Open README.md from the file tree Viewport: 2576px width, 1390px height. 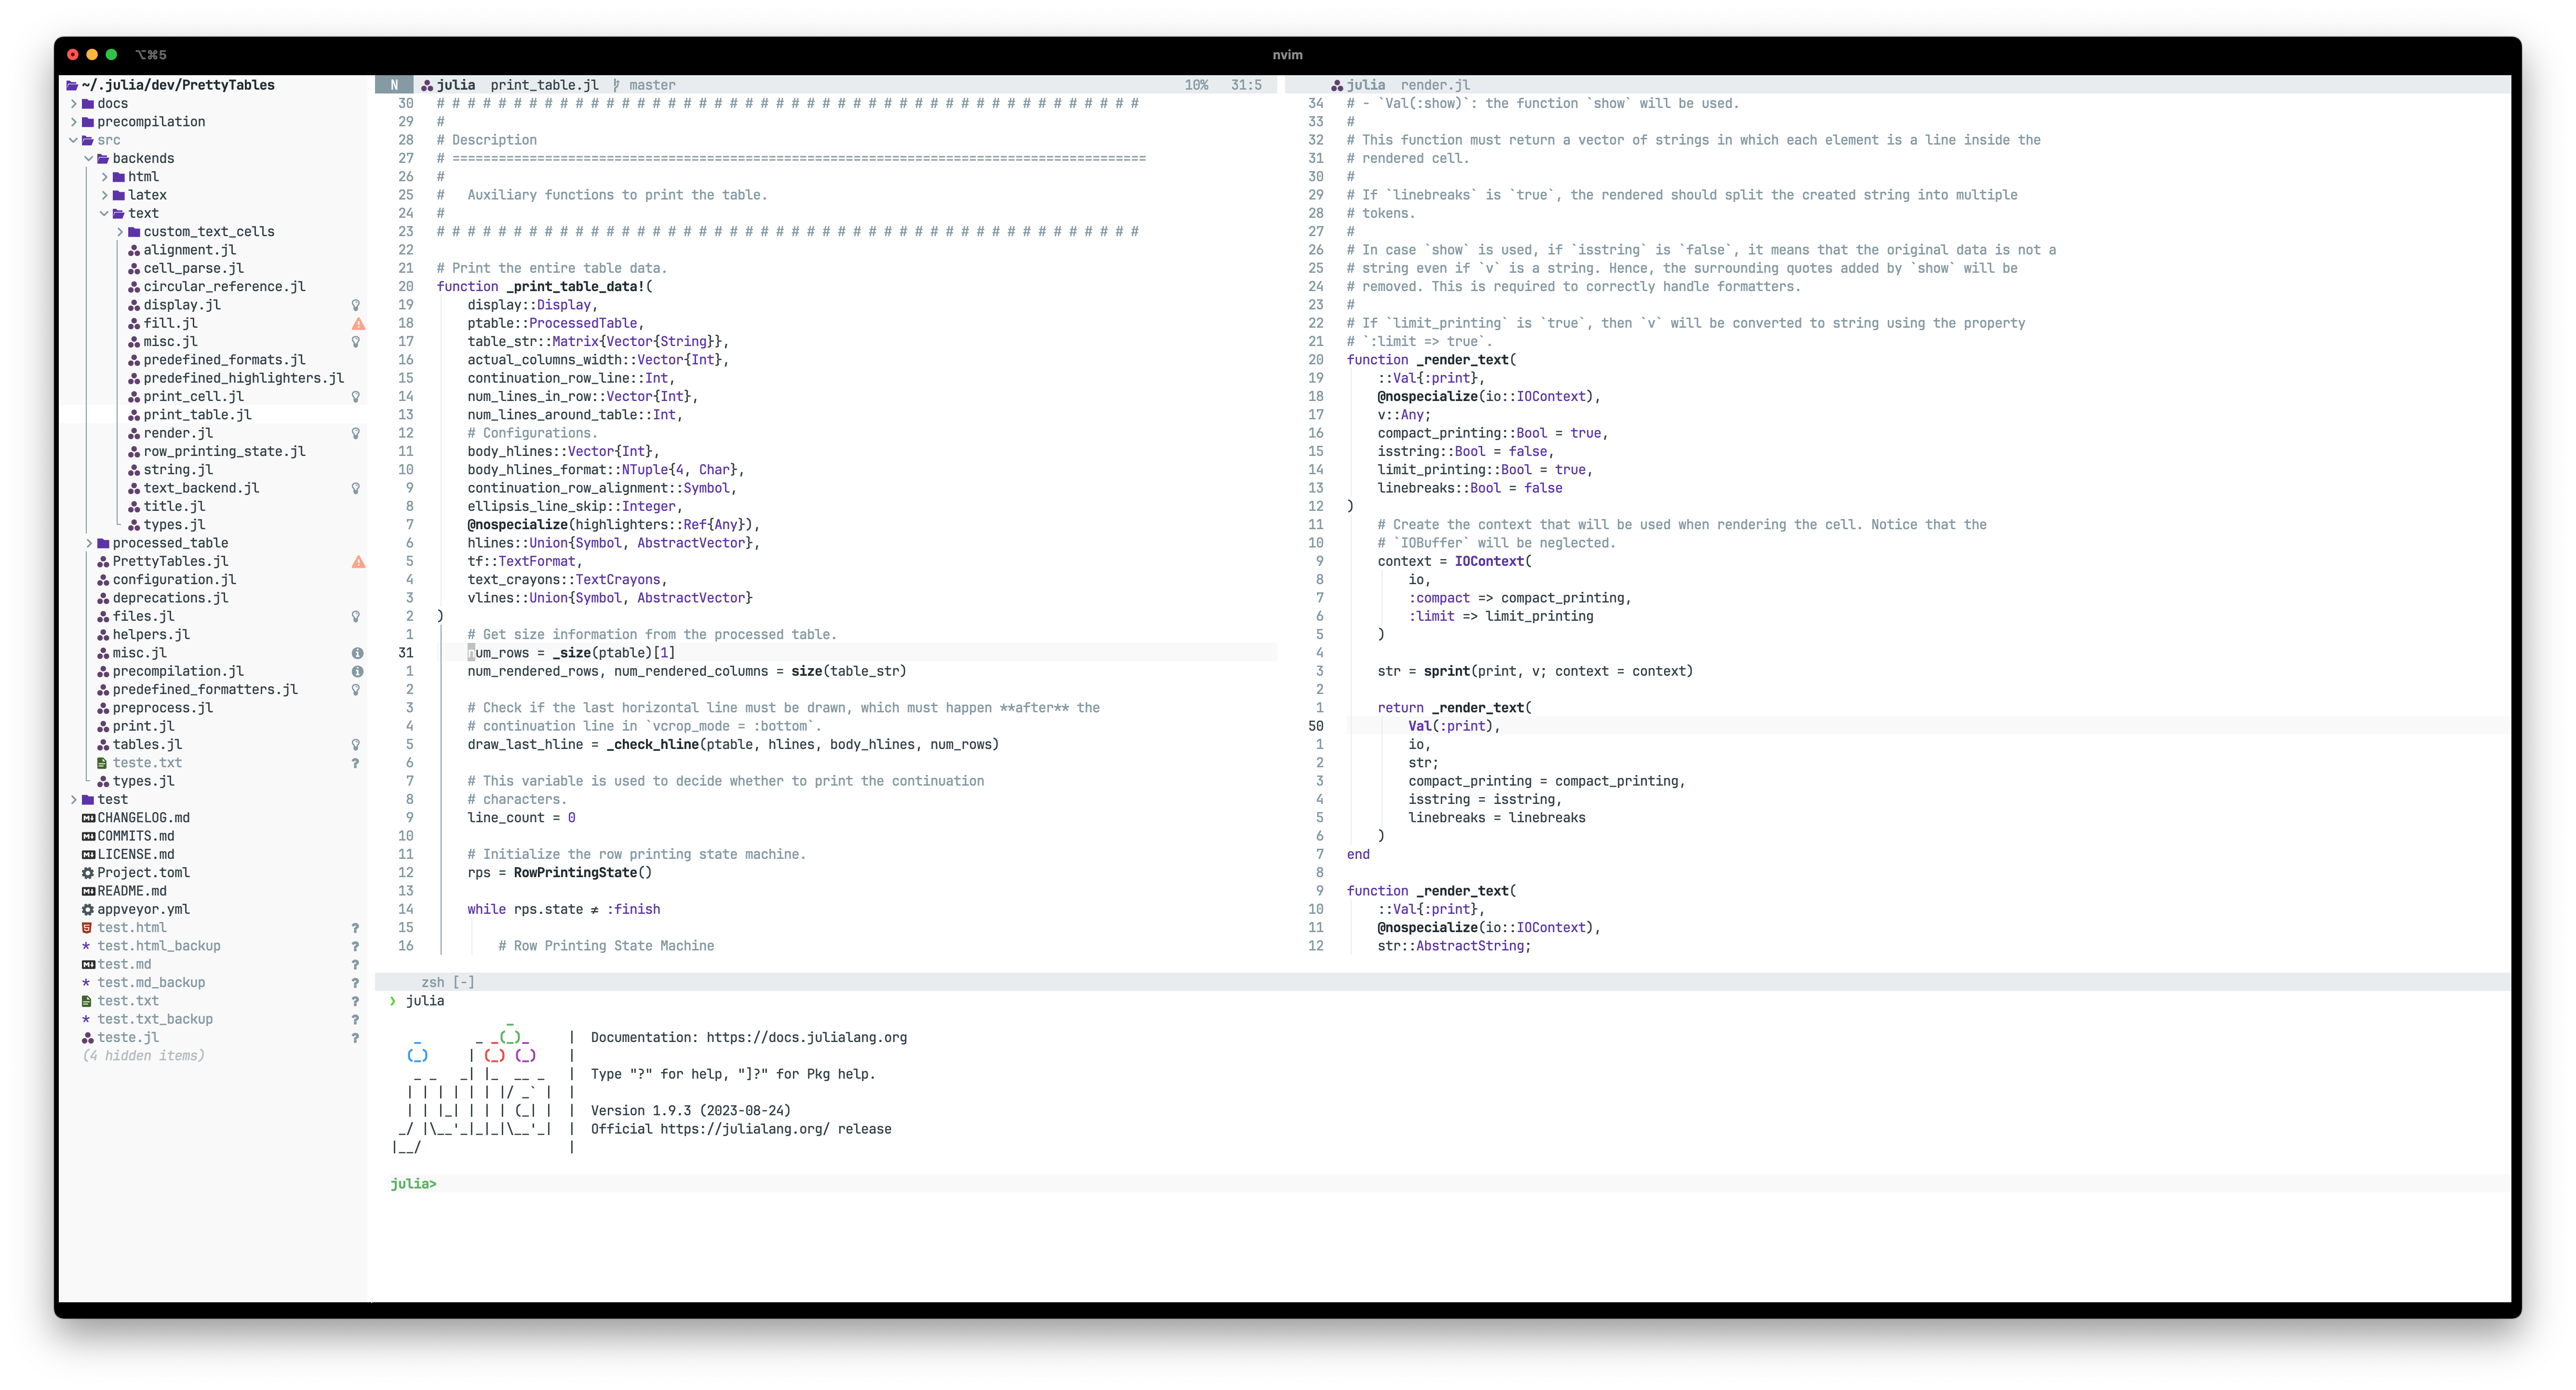coord(131,891)
